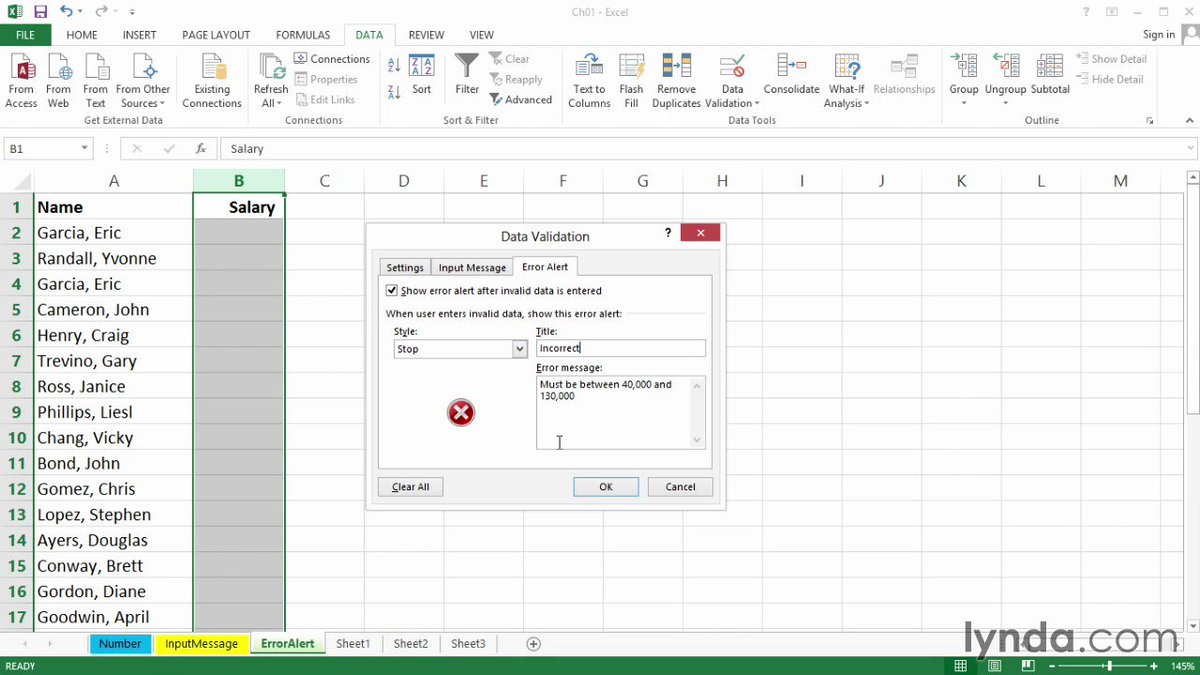Switch to the PAGE LAYOUT ribbon tab

tap(216, 35)
